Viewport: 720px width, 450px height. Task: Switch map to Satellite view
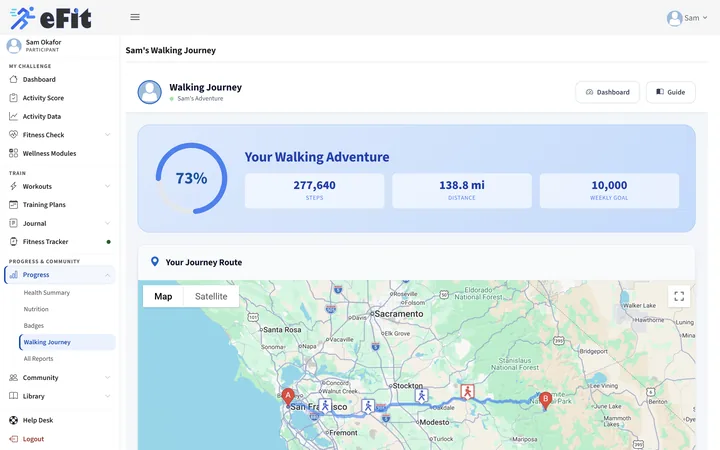(x=211, y=296)
